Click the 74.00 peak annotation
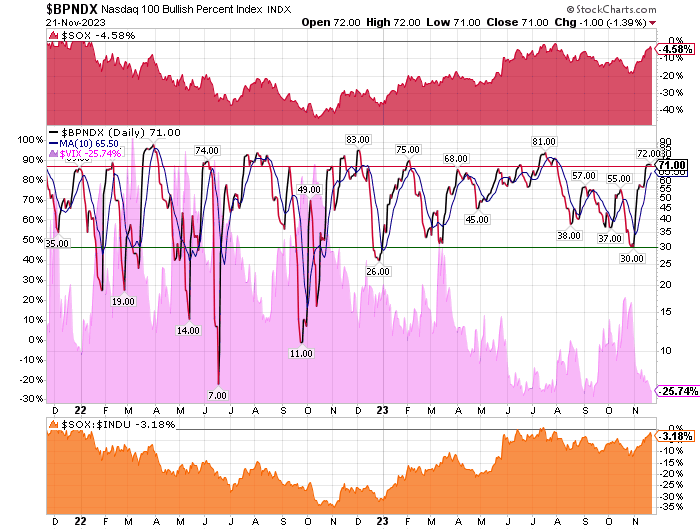Viewport: 700px width, 530px height. pos(207,151)
